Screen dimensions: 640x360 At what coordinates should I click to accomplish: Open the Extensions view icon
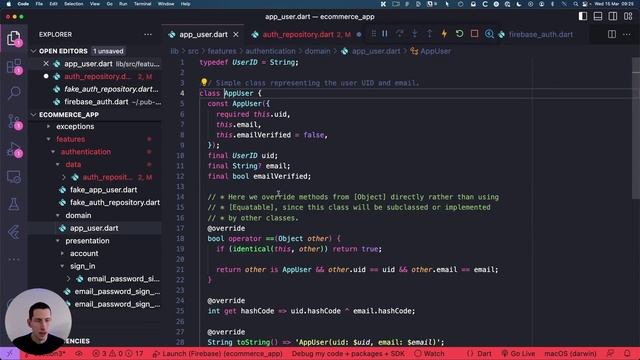pyautogui.click(x=14, y=66)
